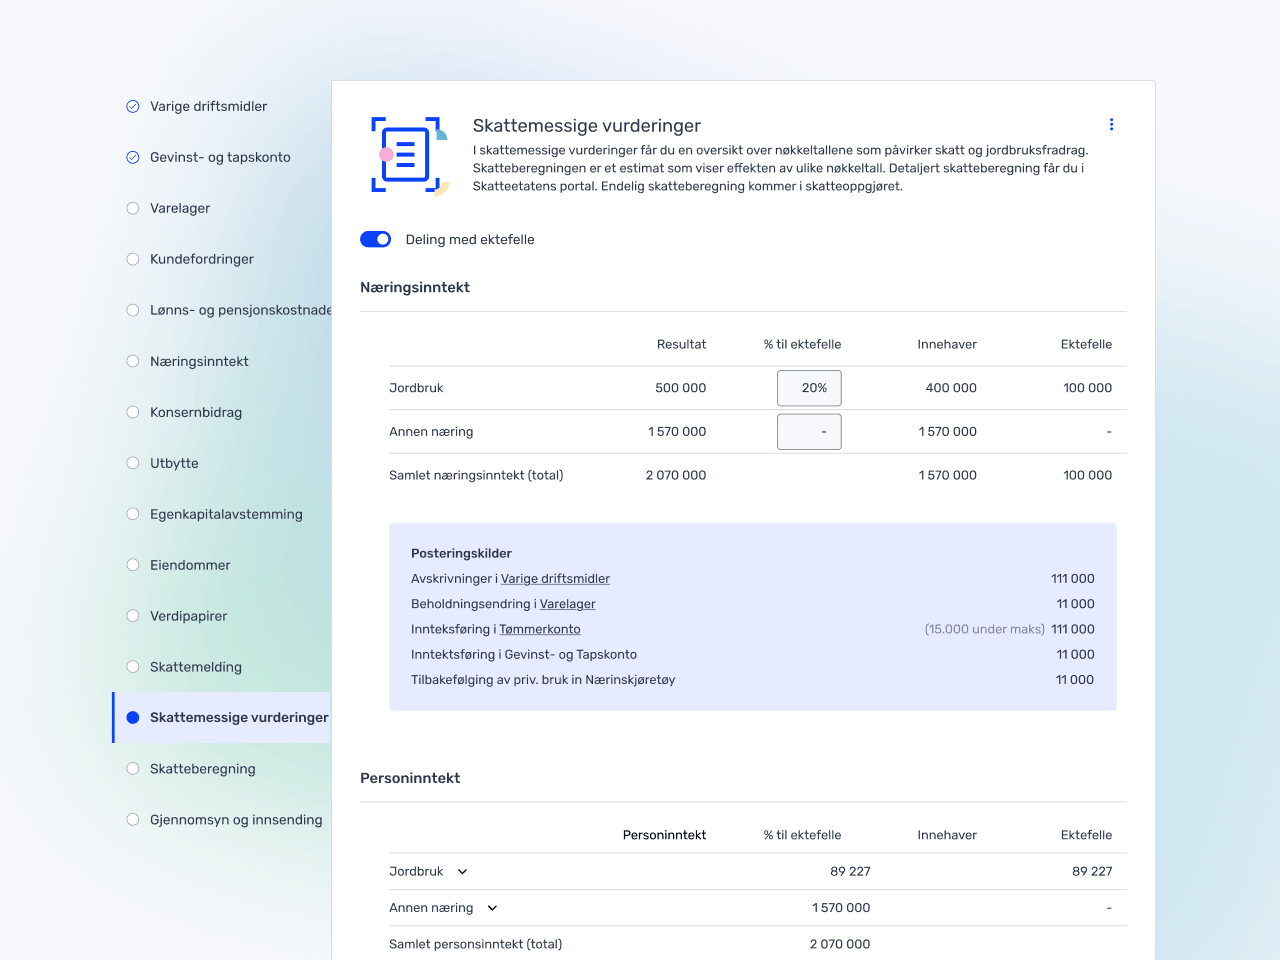Click the checkmark icon beside Varige driftsmidler
1280x960 pixels.
click(133, 106)
